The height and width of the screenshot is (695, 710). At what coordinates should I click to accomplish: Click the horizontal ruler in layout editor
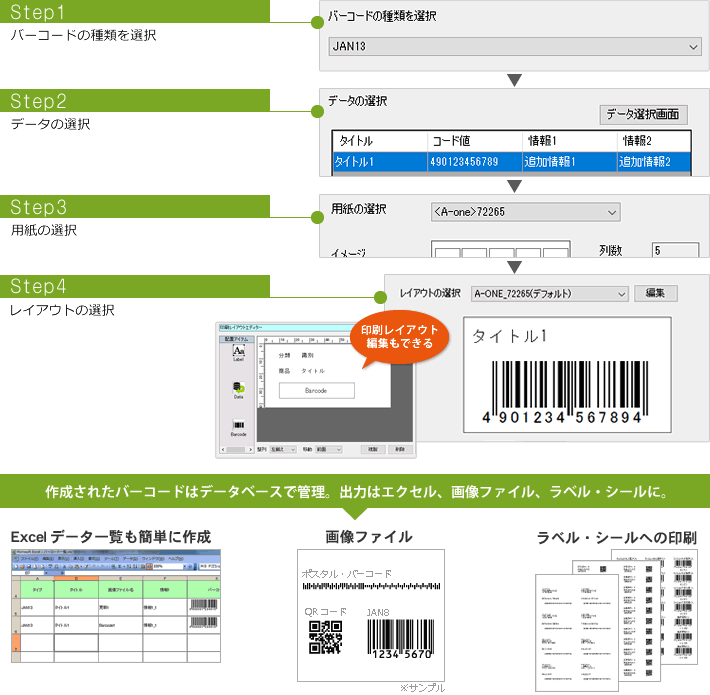(307, 340)
